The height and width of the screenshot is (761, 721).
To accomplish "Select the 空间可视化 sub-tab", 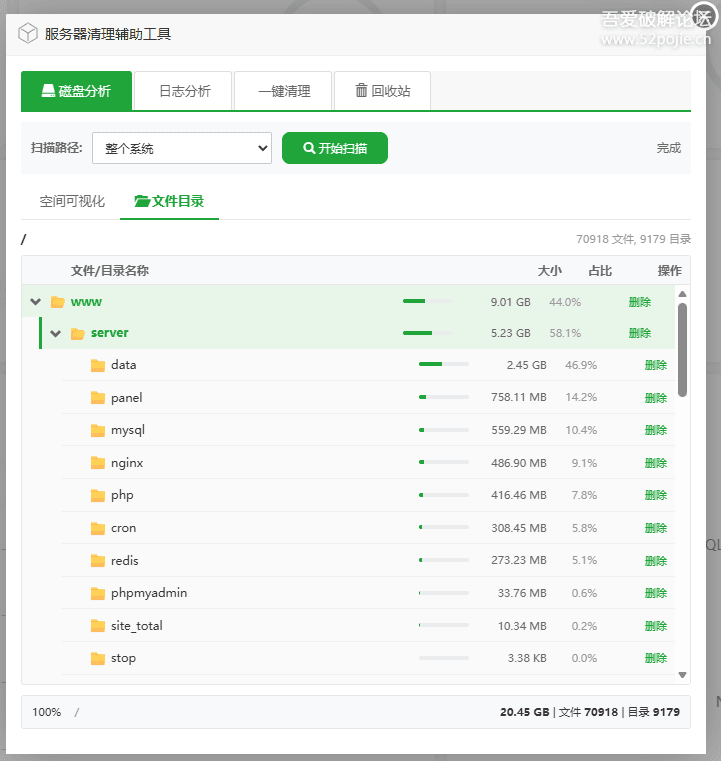I will pos(72,201).
